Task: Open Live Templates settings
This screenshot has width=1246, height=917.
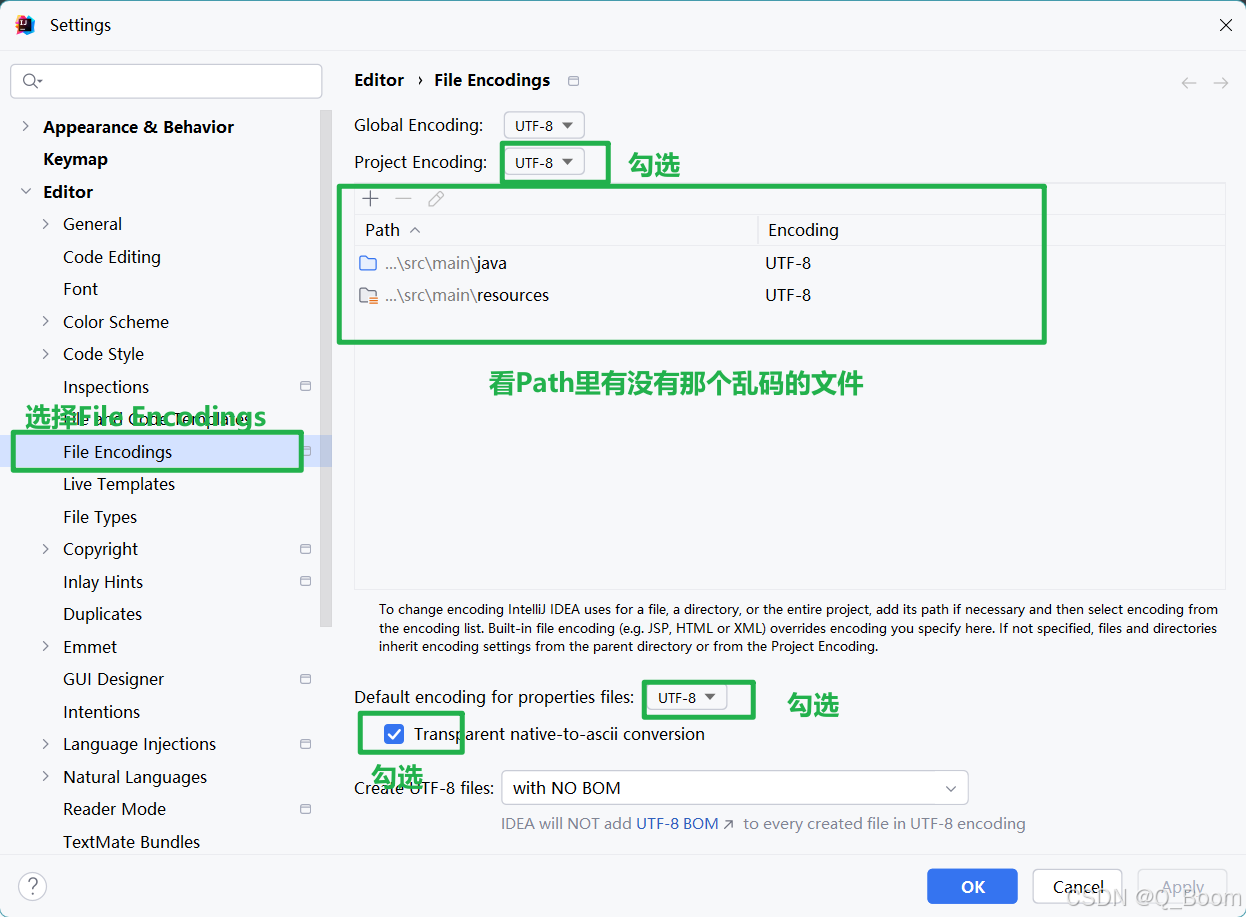Action: (119, 484)
